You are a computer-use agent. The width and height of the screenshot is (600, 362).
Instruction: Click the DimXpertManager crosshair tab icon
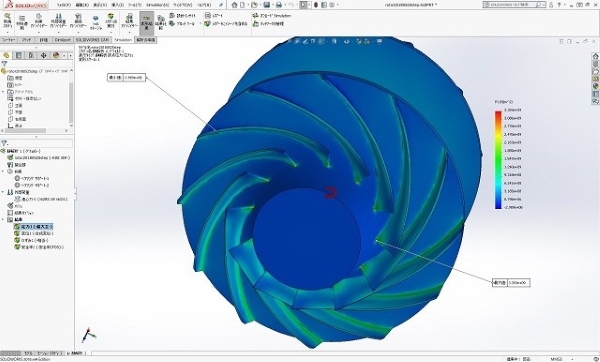(x=43, y=55)
